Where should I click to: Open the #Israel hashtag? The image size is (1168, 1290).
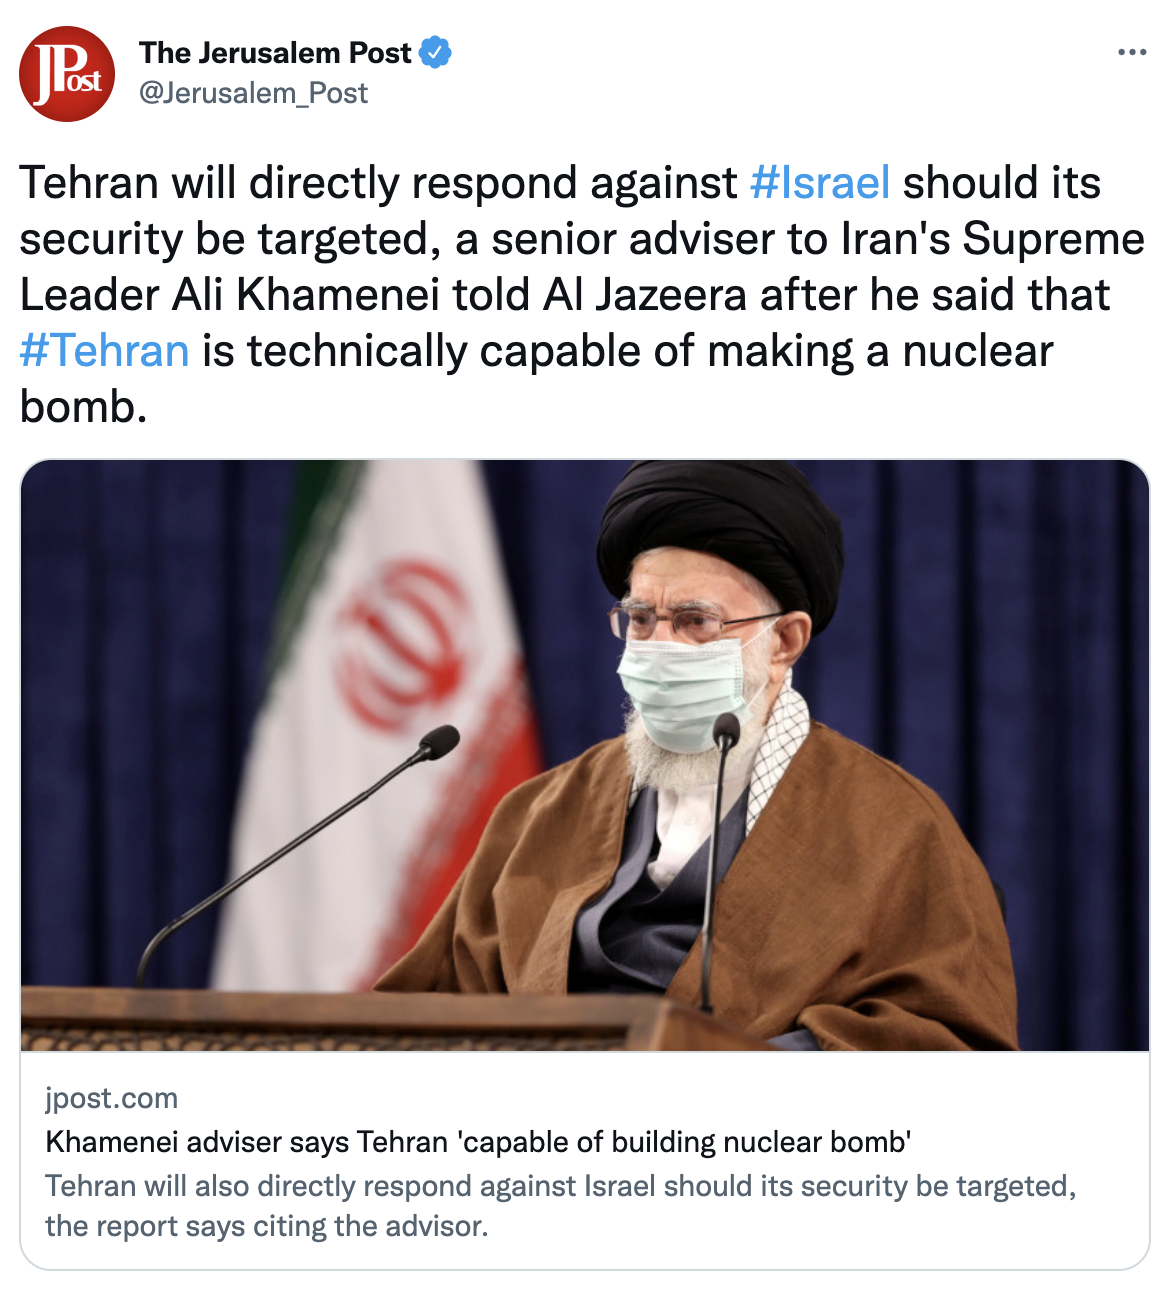click(x=820, y=183)
